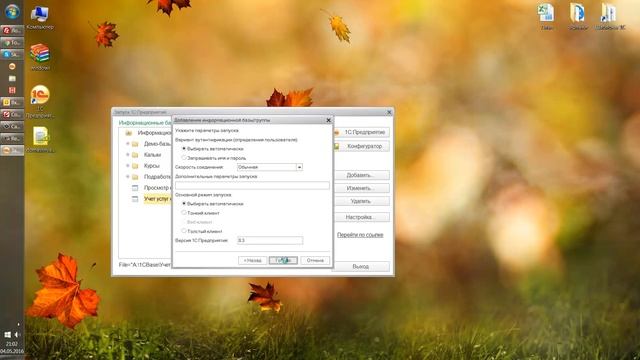640x360 pixels.
Task: Expand the Демо-базы folder in launcher tree
Action: (128, 144)
